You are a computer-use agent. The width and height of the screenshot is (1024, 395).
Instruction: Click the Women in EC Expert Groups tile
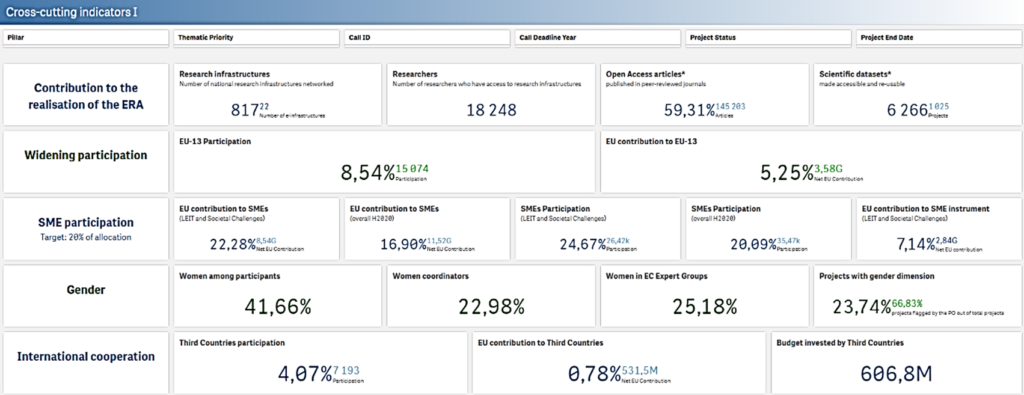click(705, 296)
